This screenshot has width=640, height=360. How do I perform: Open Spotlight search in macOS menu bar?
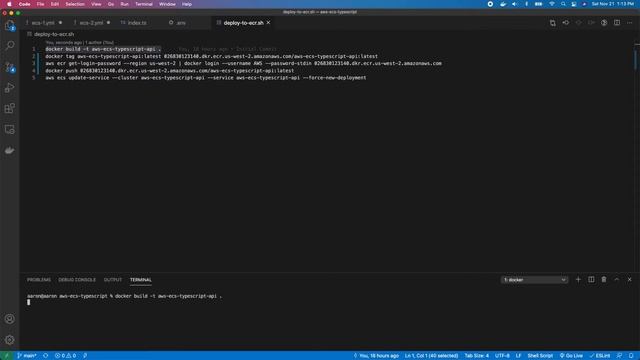tap(563, 4)
